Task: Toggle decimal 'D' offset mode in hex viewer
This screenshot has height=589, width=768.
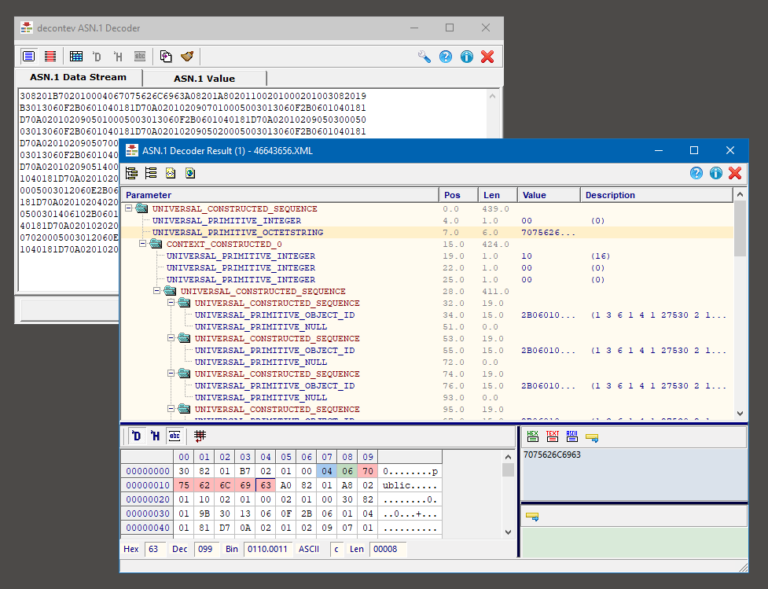Action: click(x=137, y=436)
